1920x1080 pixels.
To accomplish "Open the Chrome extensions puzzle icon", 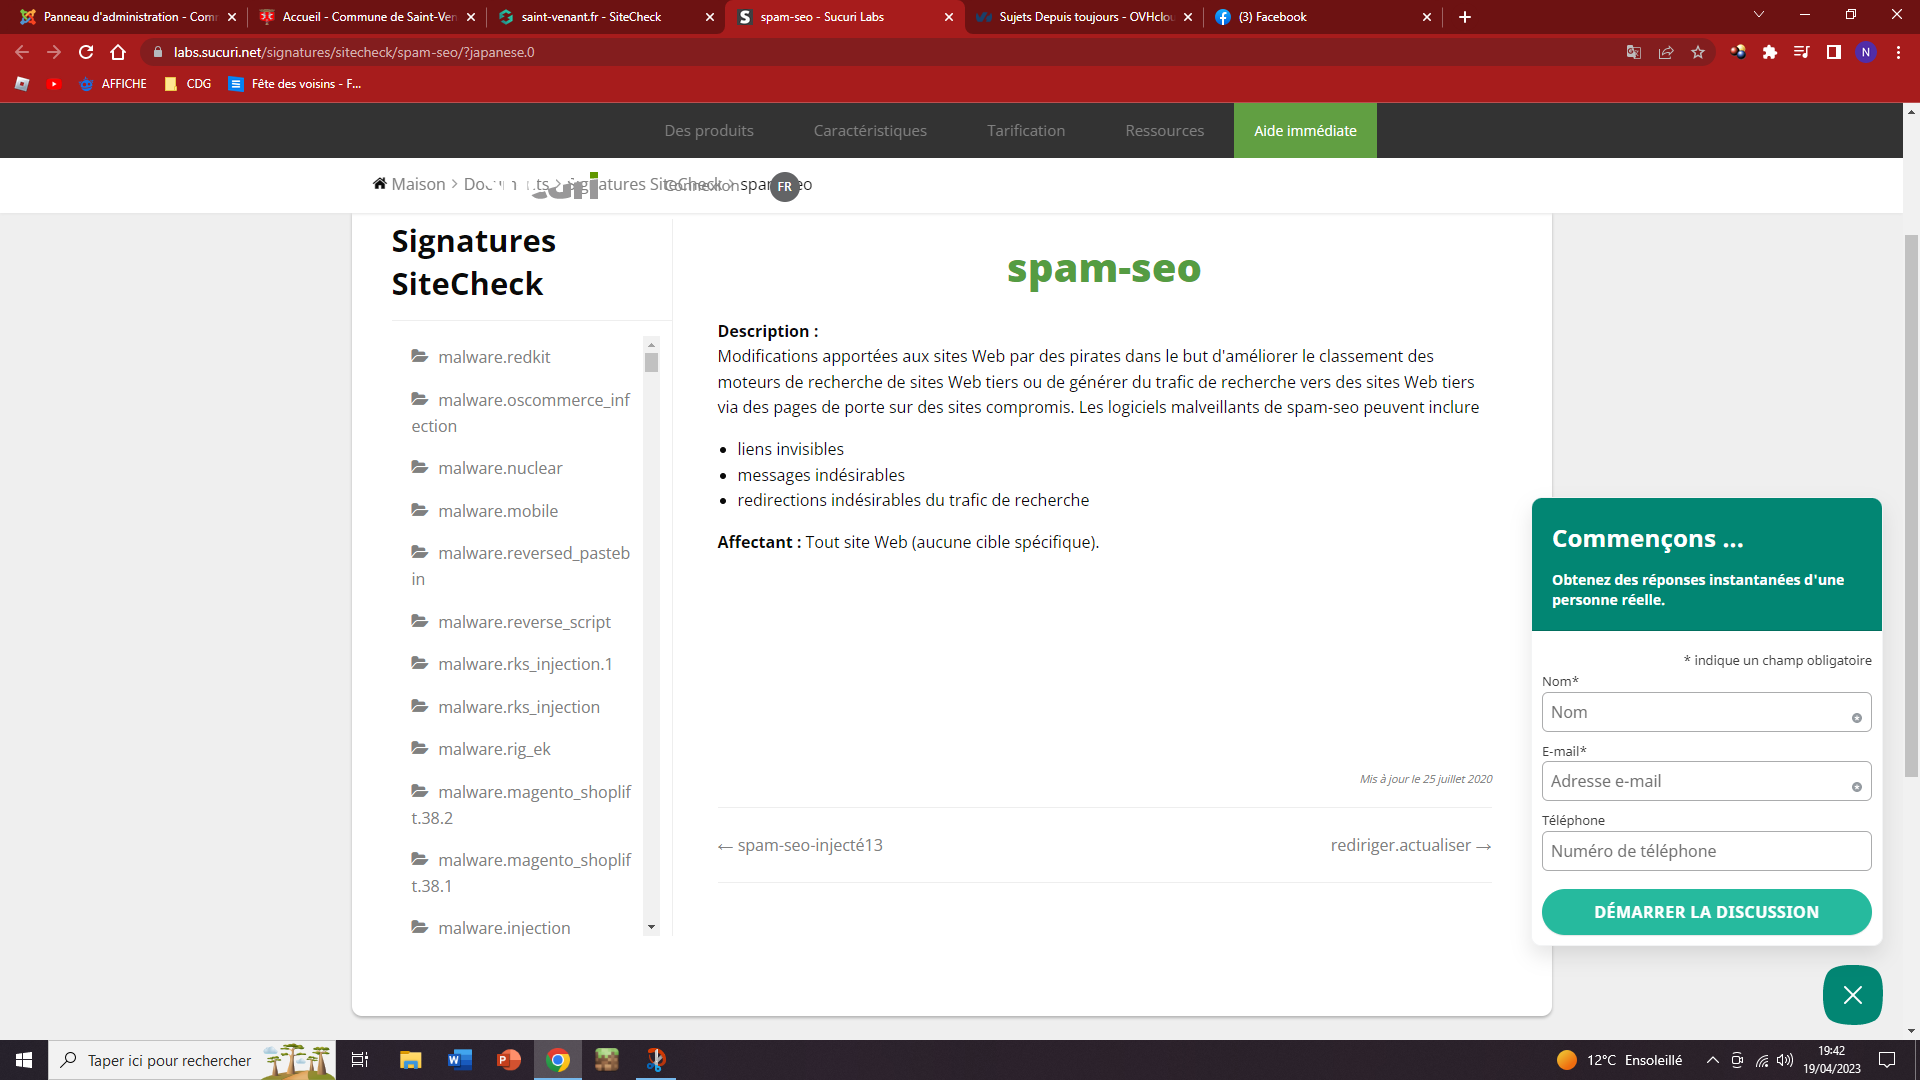I will [x=1769, y=52].
